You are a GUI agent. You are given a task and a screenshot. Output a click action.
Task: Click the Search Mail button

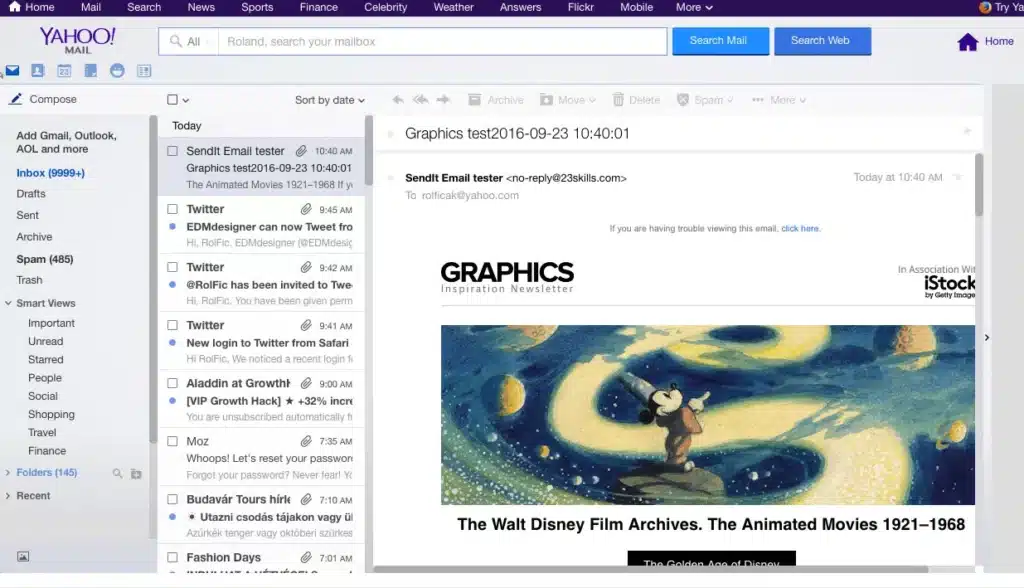720,41
